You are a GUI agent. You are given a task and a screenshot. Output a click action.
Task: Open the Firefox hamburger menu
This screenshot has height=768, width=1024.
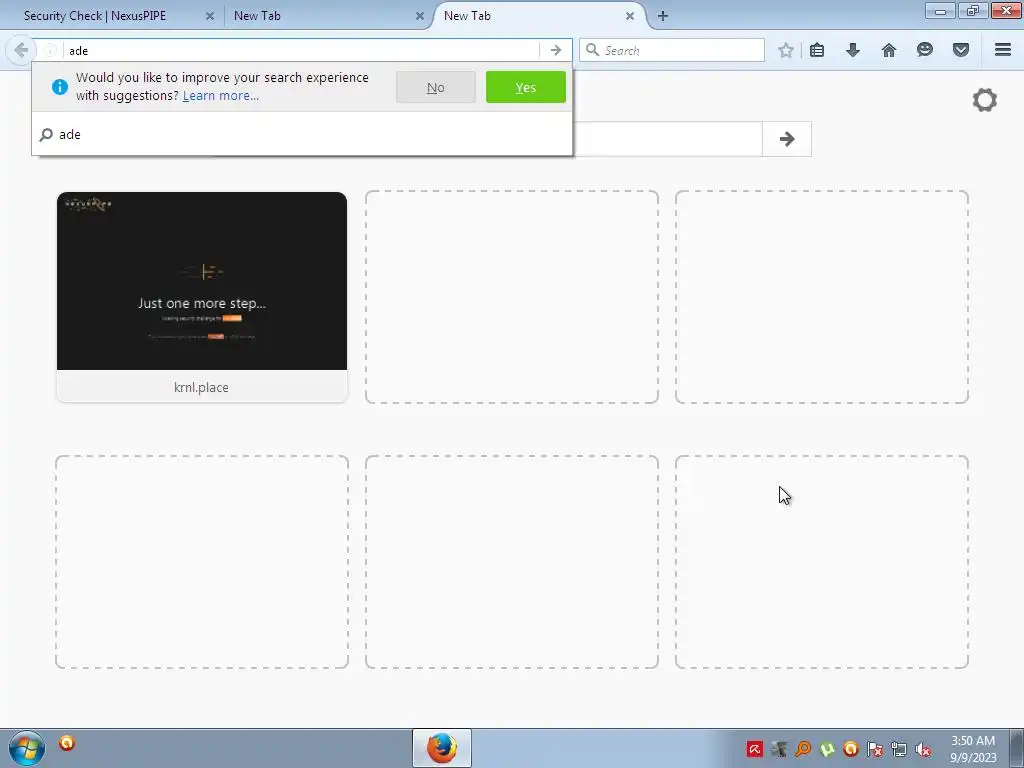tap(1003, 50)
